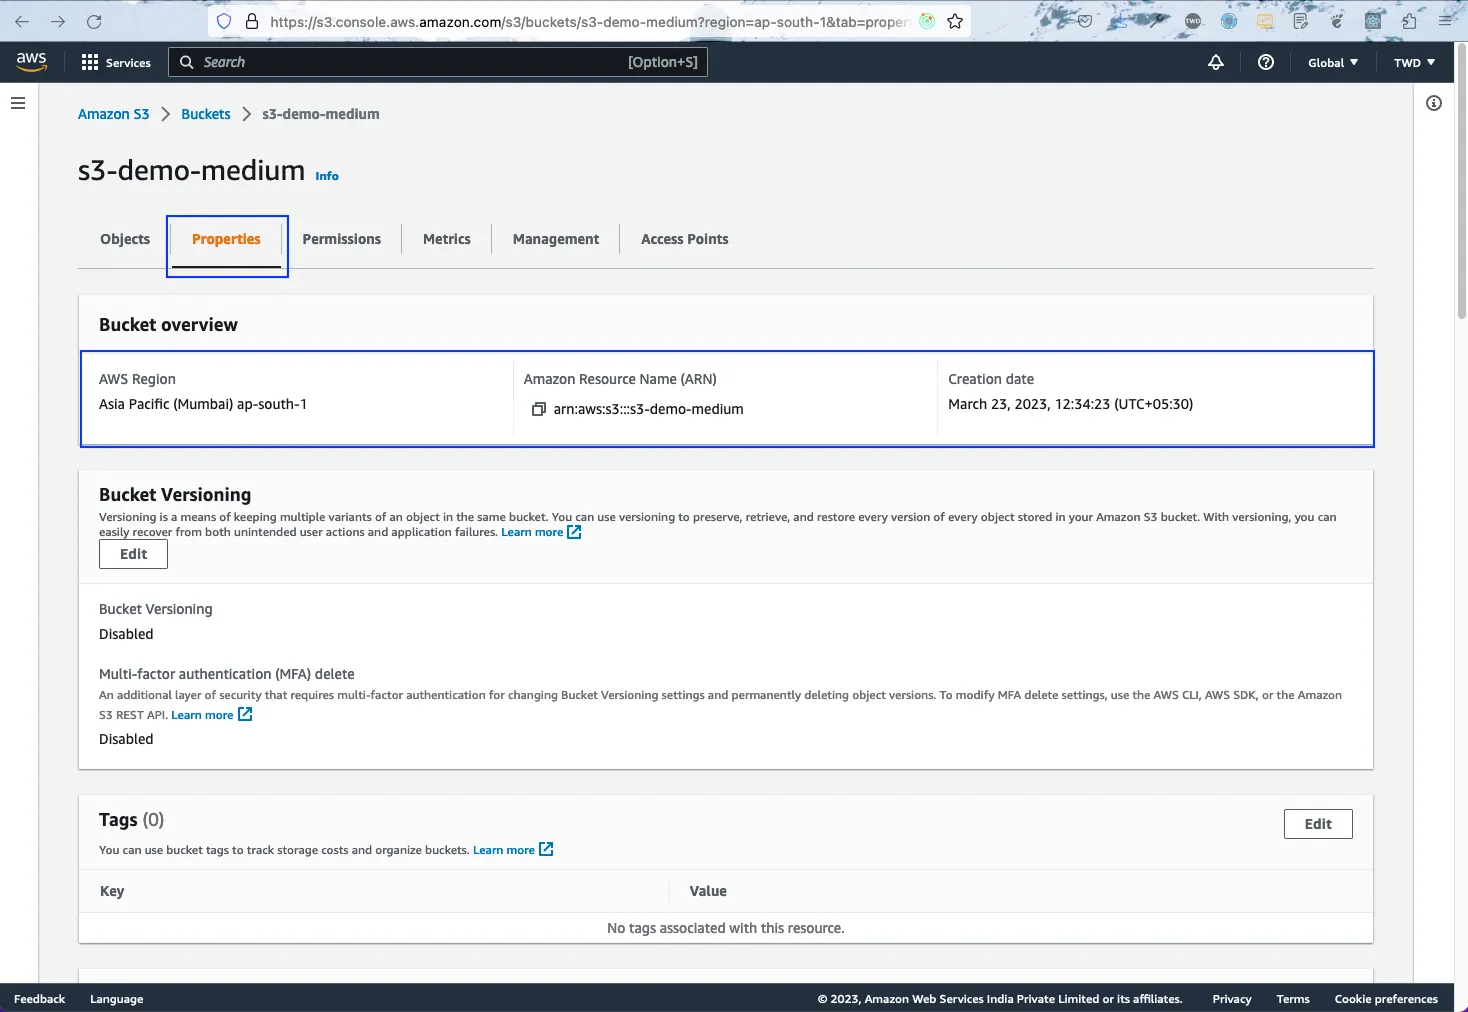Click the TWD round extension icon
The image size is (1468, 1012).
pyautogui.click(x=1193, y=21)
